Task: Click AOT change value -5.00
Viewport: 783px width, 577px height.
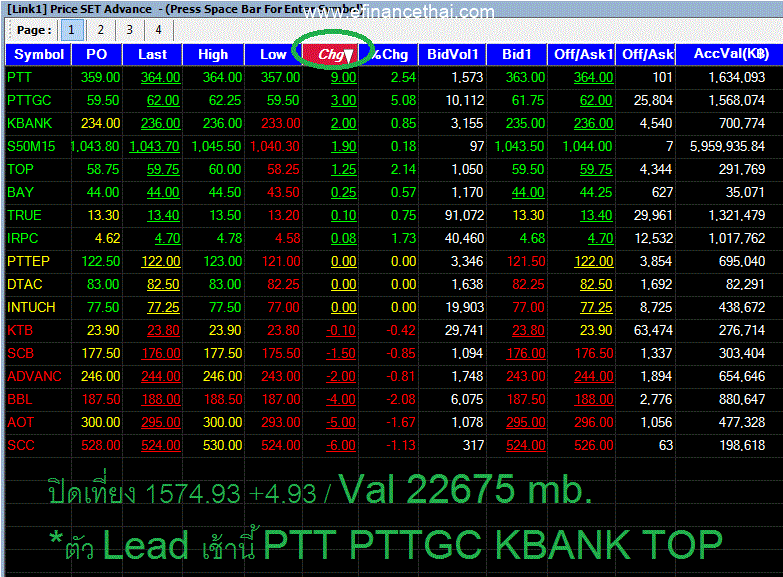Action: 341,422
